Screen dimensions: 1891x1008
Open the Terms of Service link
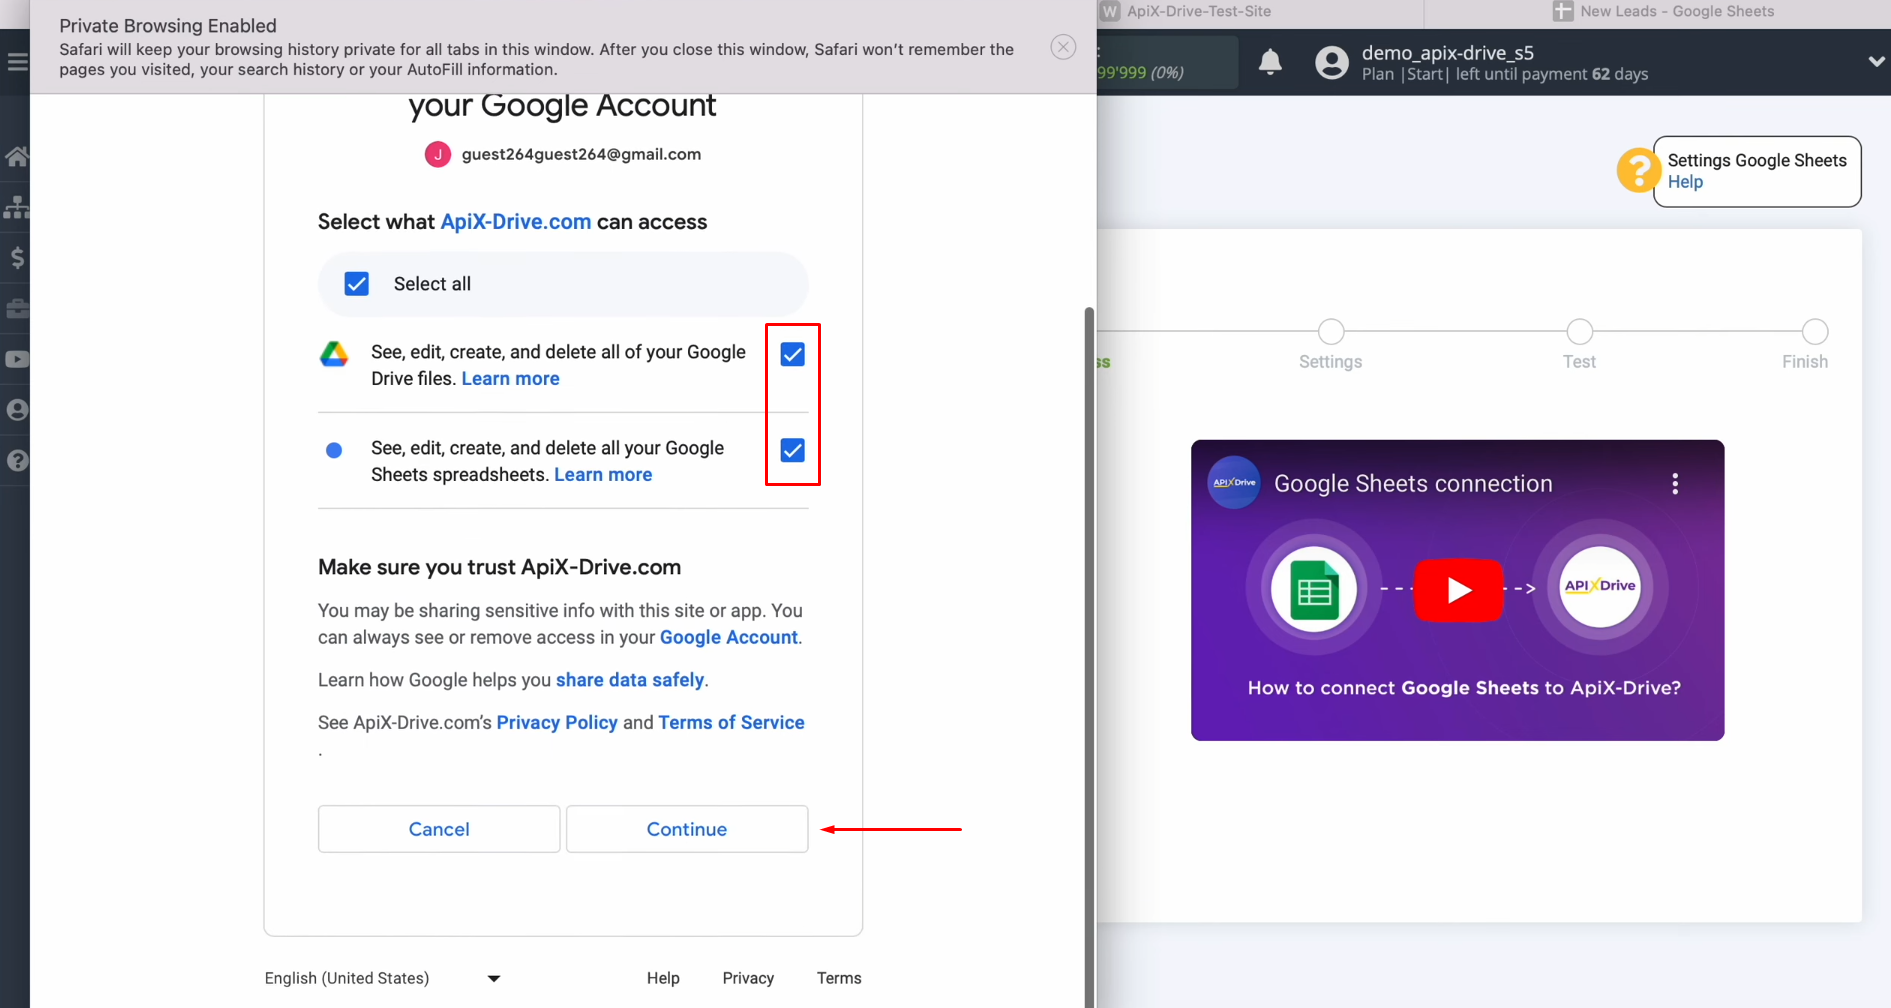tap(731, 722)
